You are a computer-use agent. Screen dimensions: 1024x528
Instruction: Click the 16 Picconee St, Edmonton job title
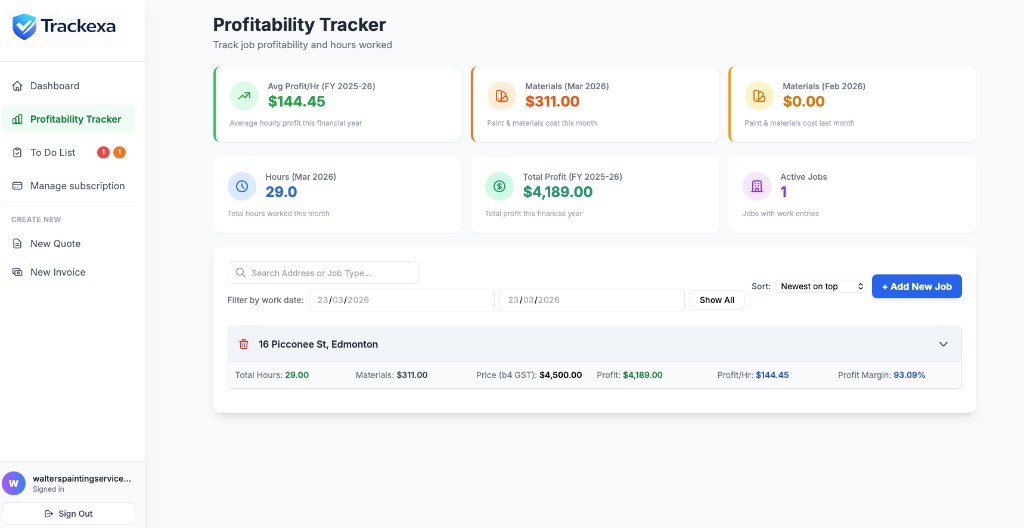tap(318, 344)
